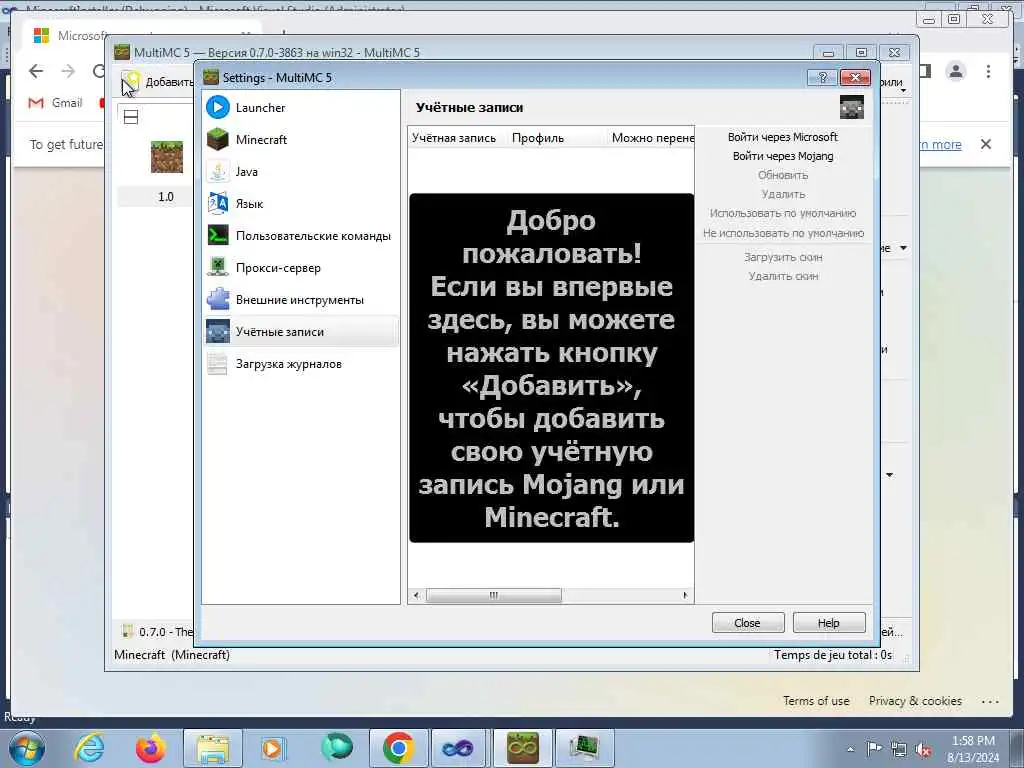Open Chrome's three-dot menu

click(x=988, y=71)
